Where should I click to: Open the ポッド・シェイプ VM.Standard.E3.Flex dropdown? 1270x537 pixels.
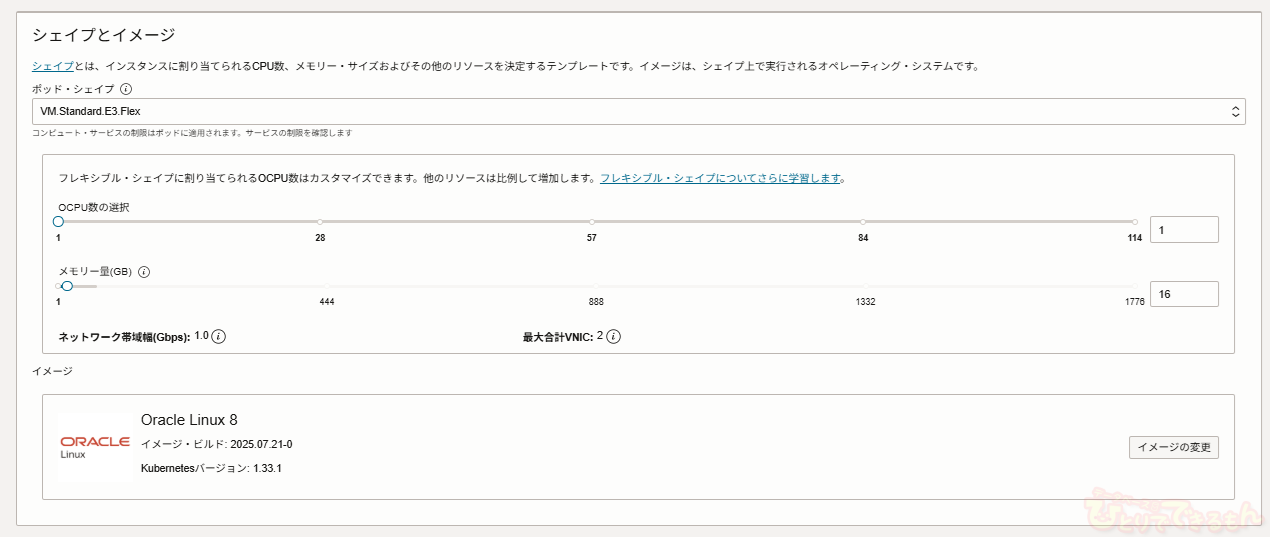click(x=638, y=111)
